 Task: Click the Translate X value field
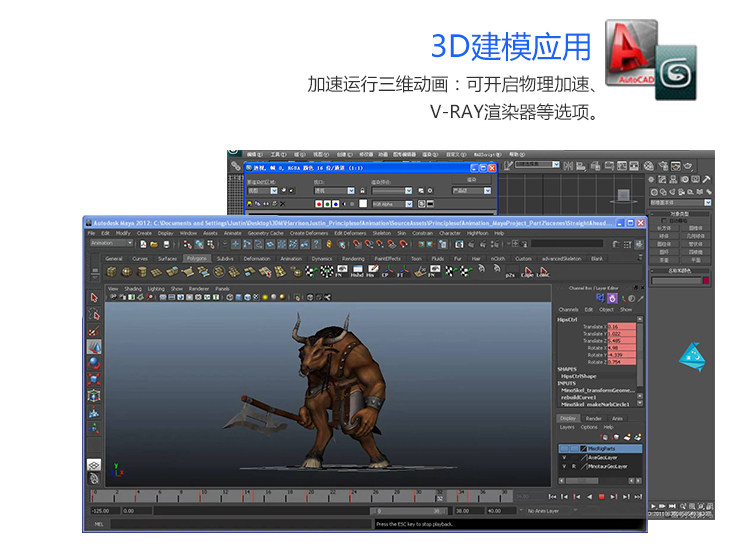click(621, 327)
